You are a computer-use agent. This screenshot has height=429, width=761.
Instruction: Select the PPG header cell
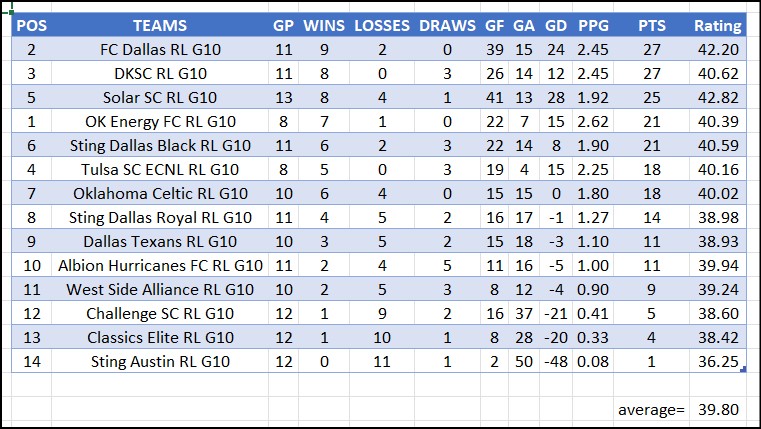coord(594,25)
